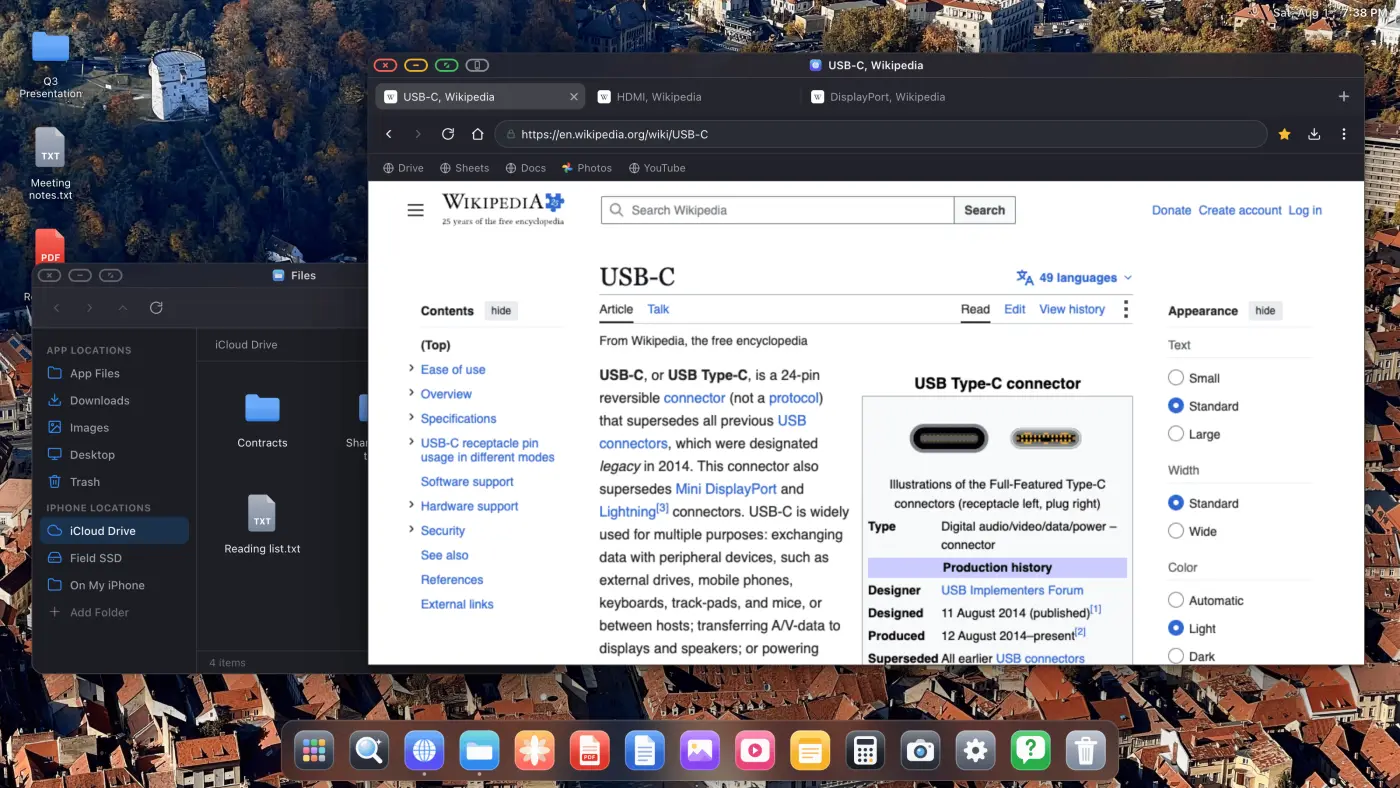Open a new browser tab with the plus icon
Screen dimensions: 1400x788
coord(1344,97)
